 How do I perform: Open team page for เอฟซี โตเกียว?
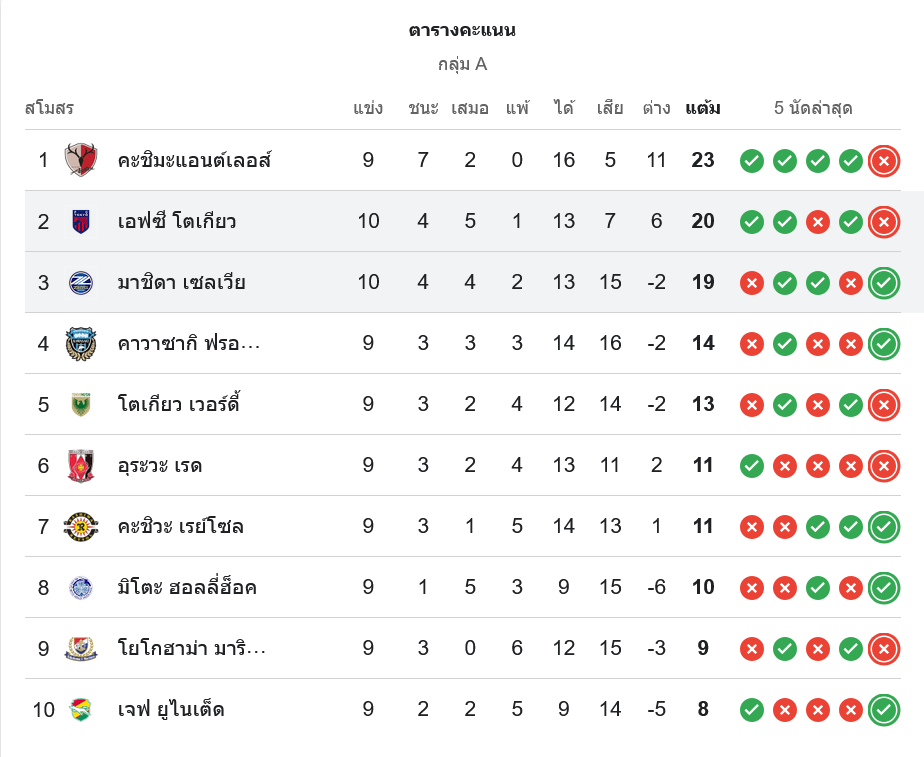click(x=176, y=221)
